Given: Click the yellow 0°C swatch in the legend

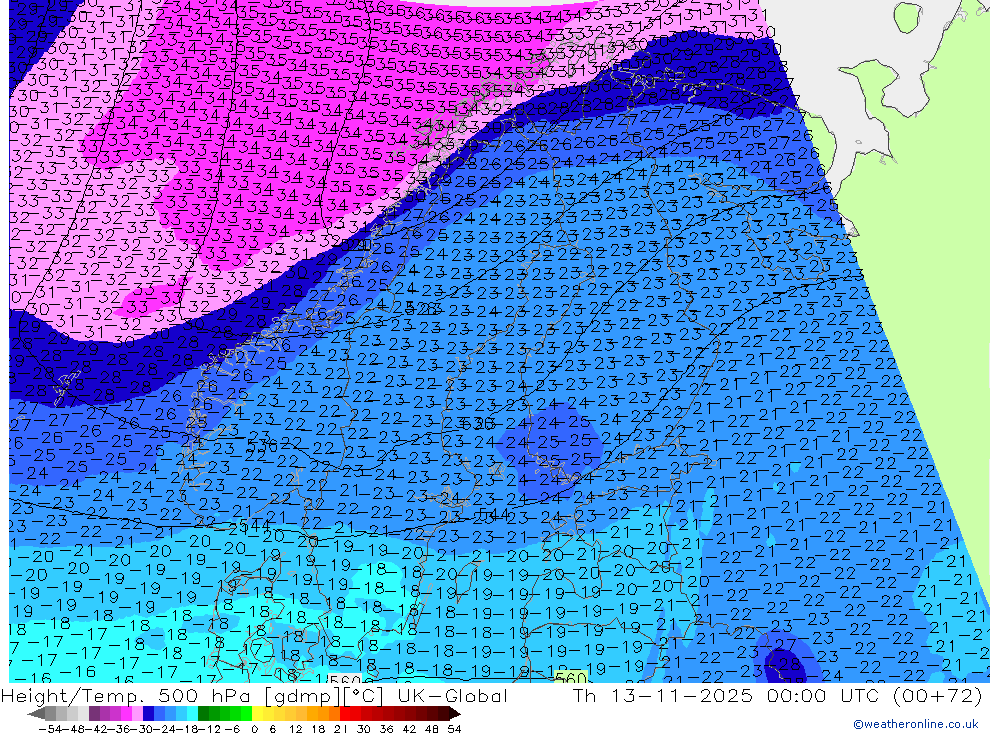Looking at the screenshot, I should (x=258, y=713).
